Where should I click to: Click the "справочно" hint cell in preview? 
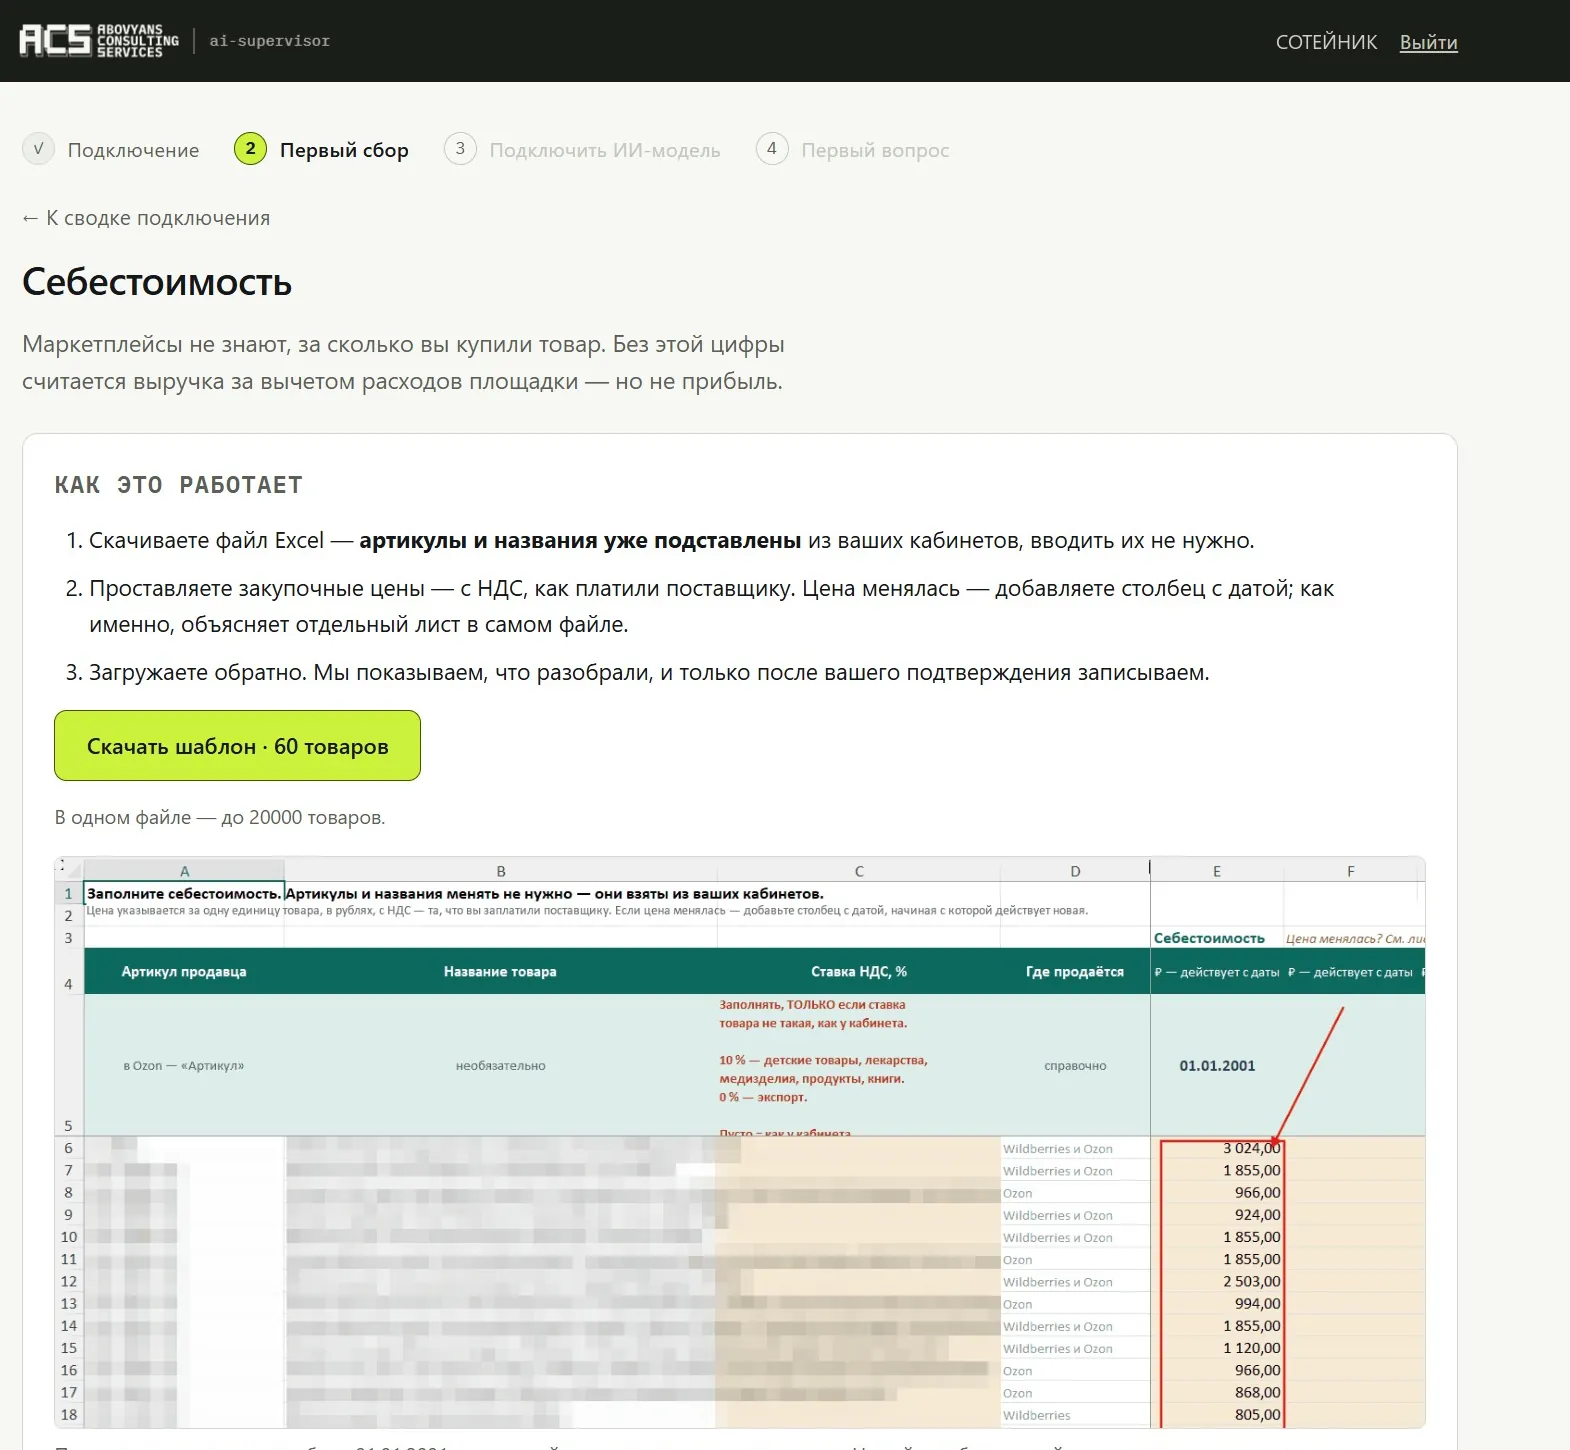pos(1075,1066)
